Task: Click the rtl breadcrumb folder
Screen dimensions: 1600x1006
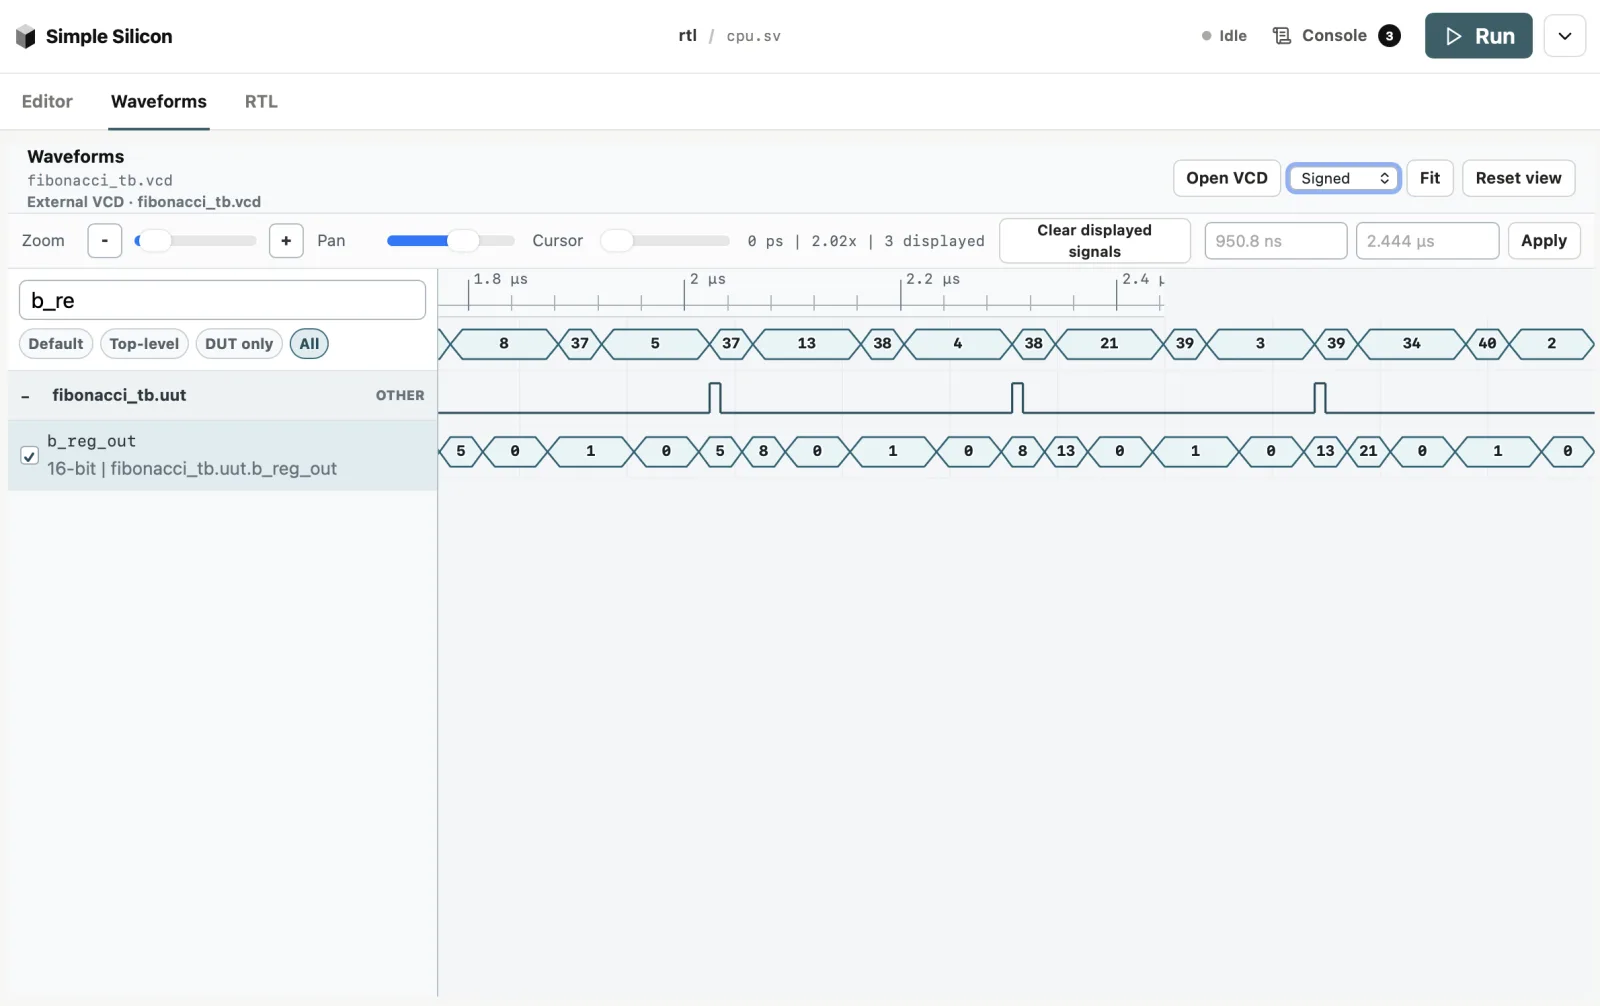Action: tap(687, 36)
